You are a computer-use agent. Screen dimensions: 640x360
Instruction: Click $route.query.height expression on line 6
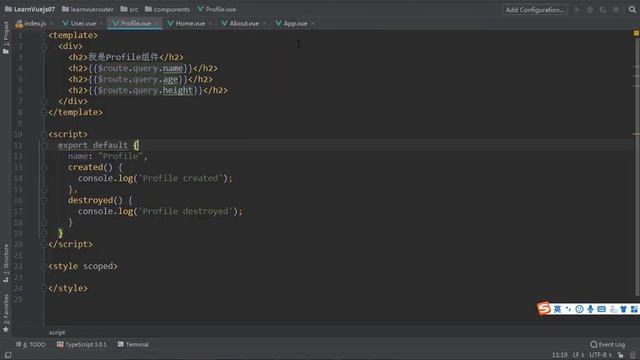[x=145, y=90]
